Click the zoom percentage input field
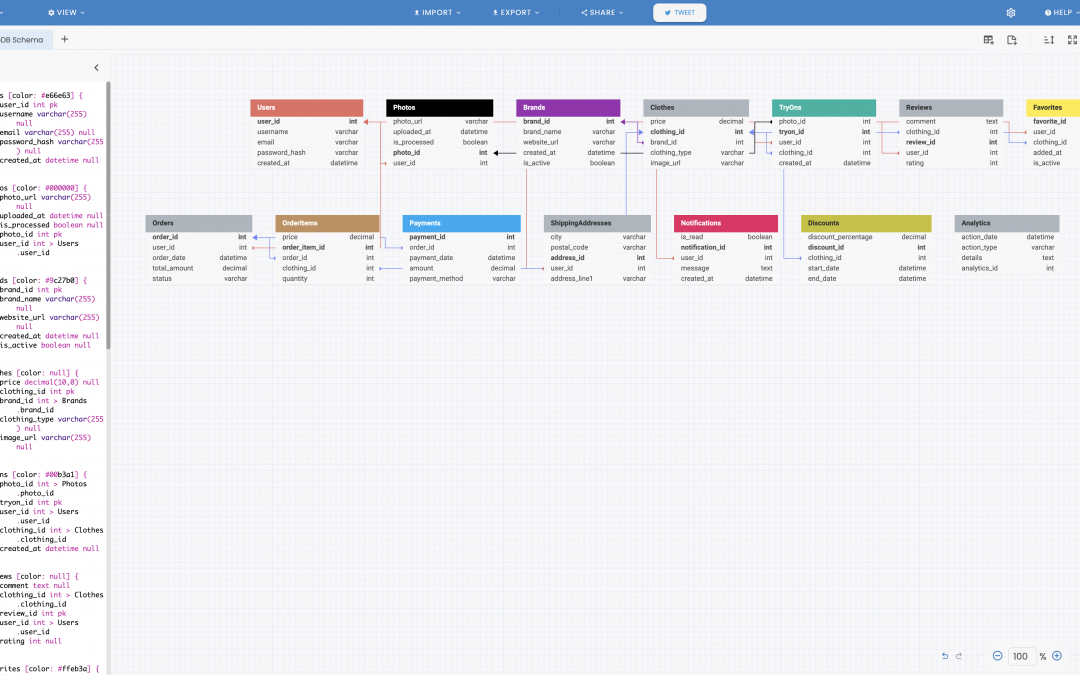Screen dimensions: 1080x675 coord(1020,656)
